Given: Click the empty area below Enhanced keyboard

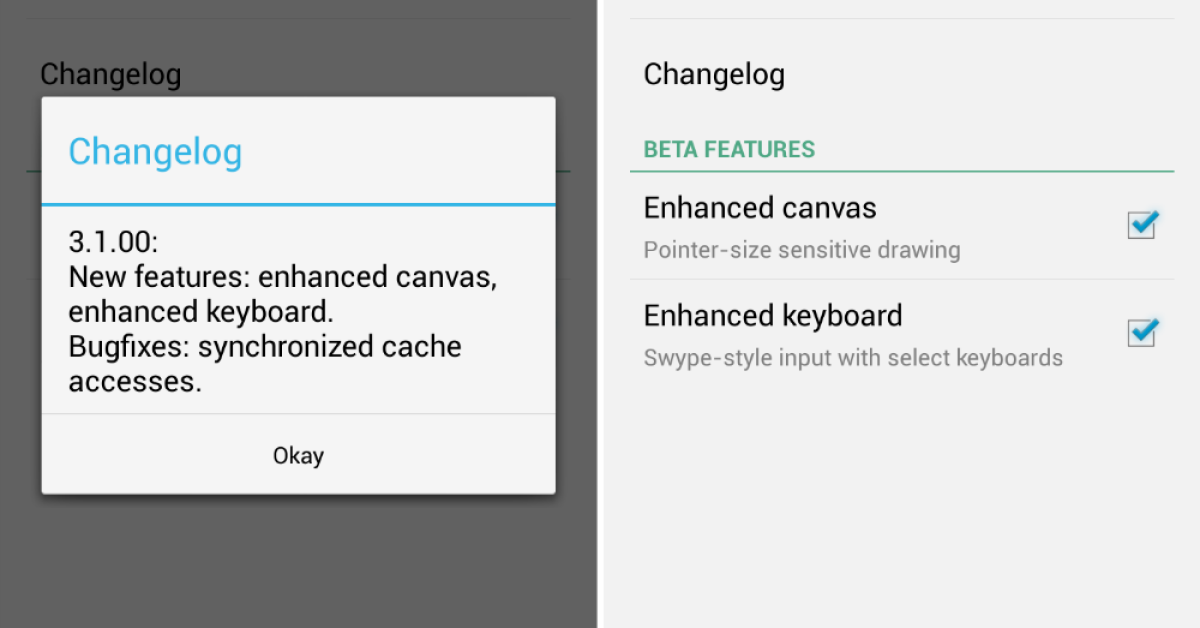Looking at the screenshot, I should point(900,500).
